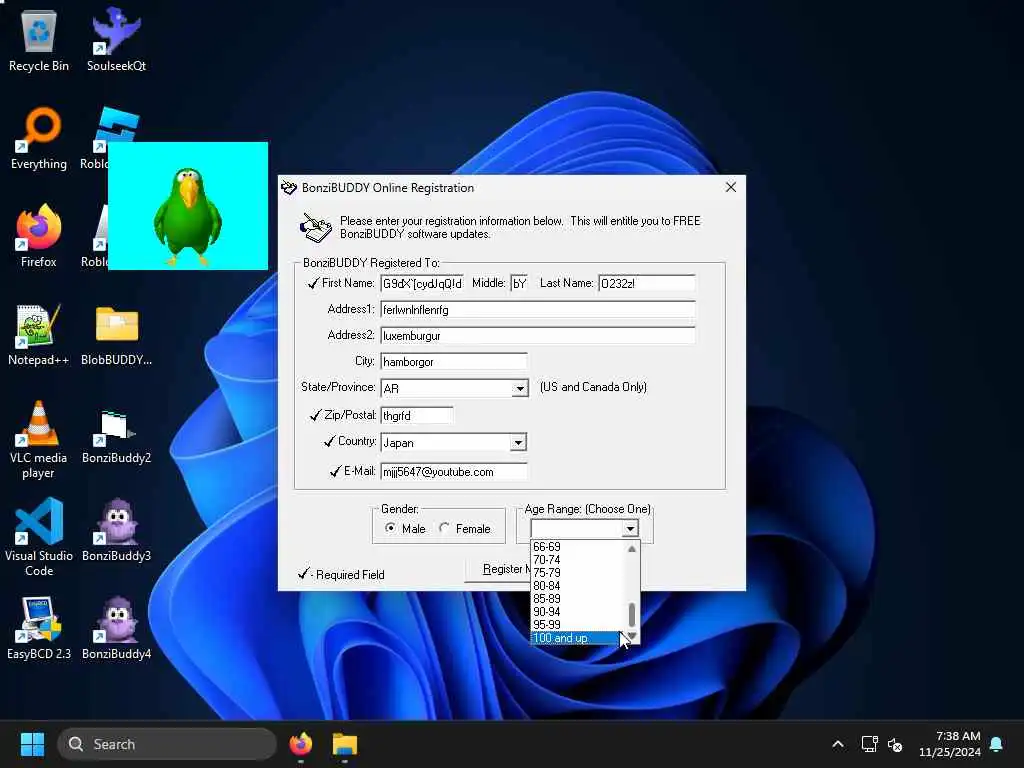Collapse the Age Range dropdown arrow
The width and height of the screenshot is (1024, 768).
[x=630, y=528]
